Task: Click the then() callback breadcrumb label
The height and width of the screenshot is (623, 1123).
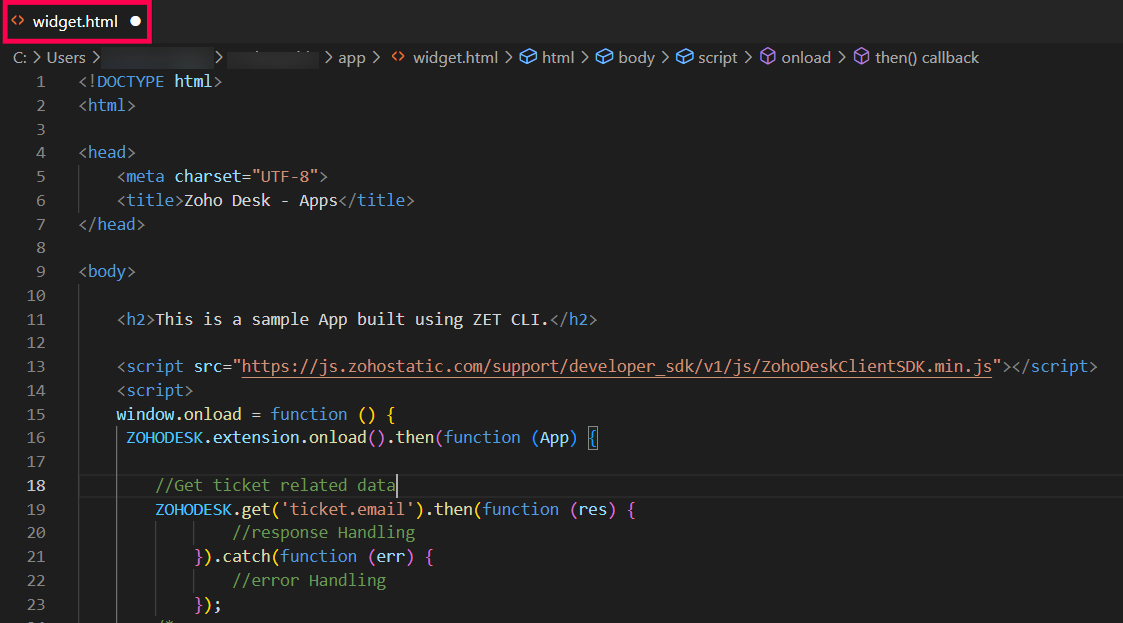Action: pos(926,58)
